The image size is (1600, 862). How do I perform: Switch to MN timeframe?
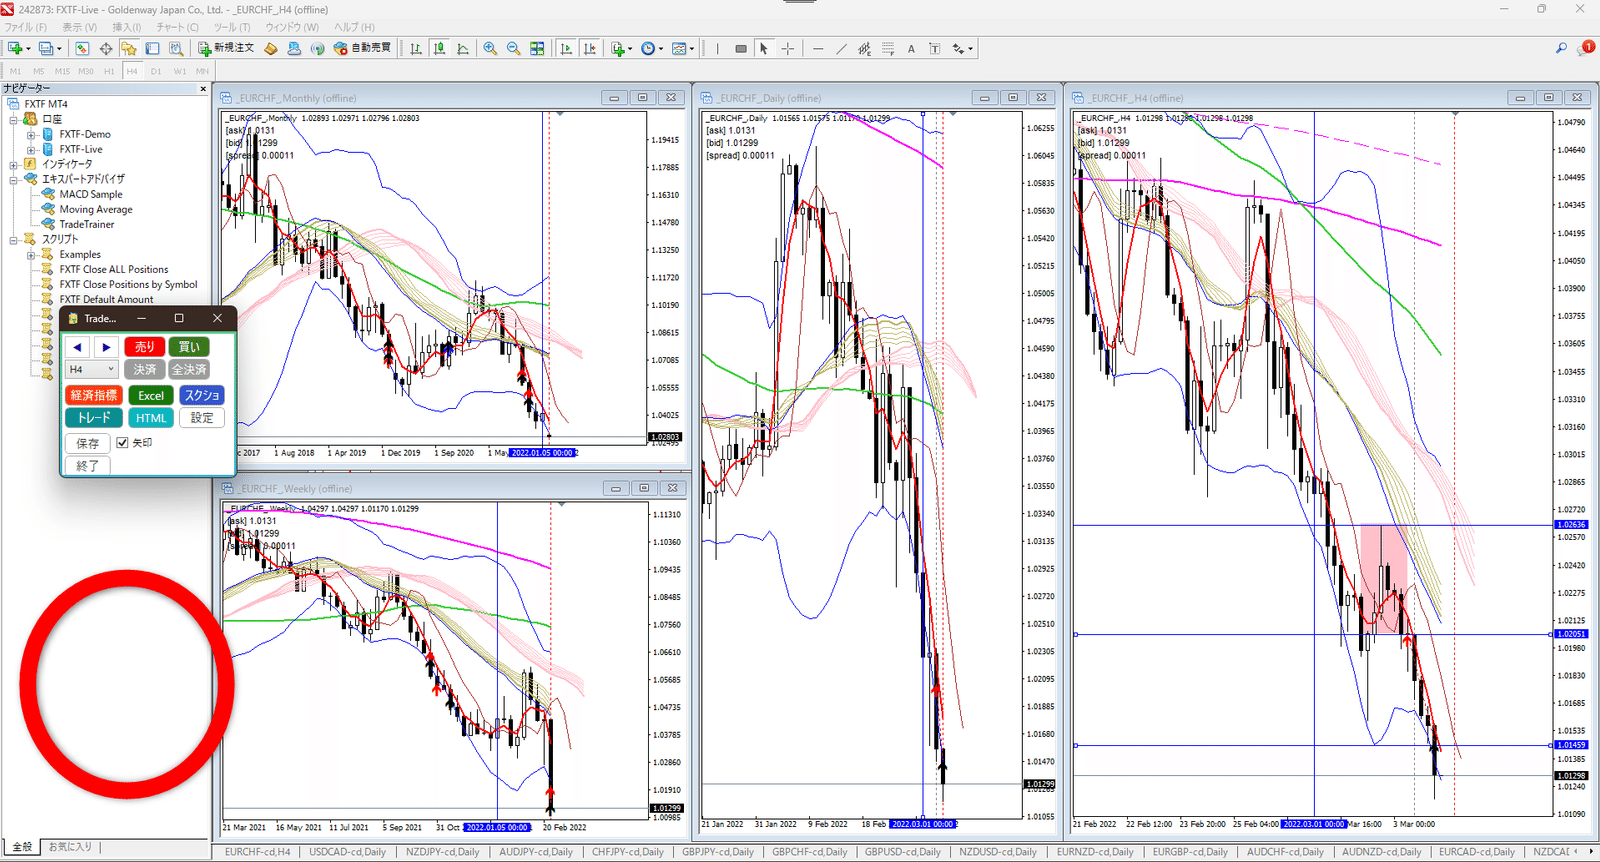click(x=202, y=71)
